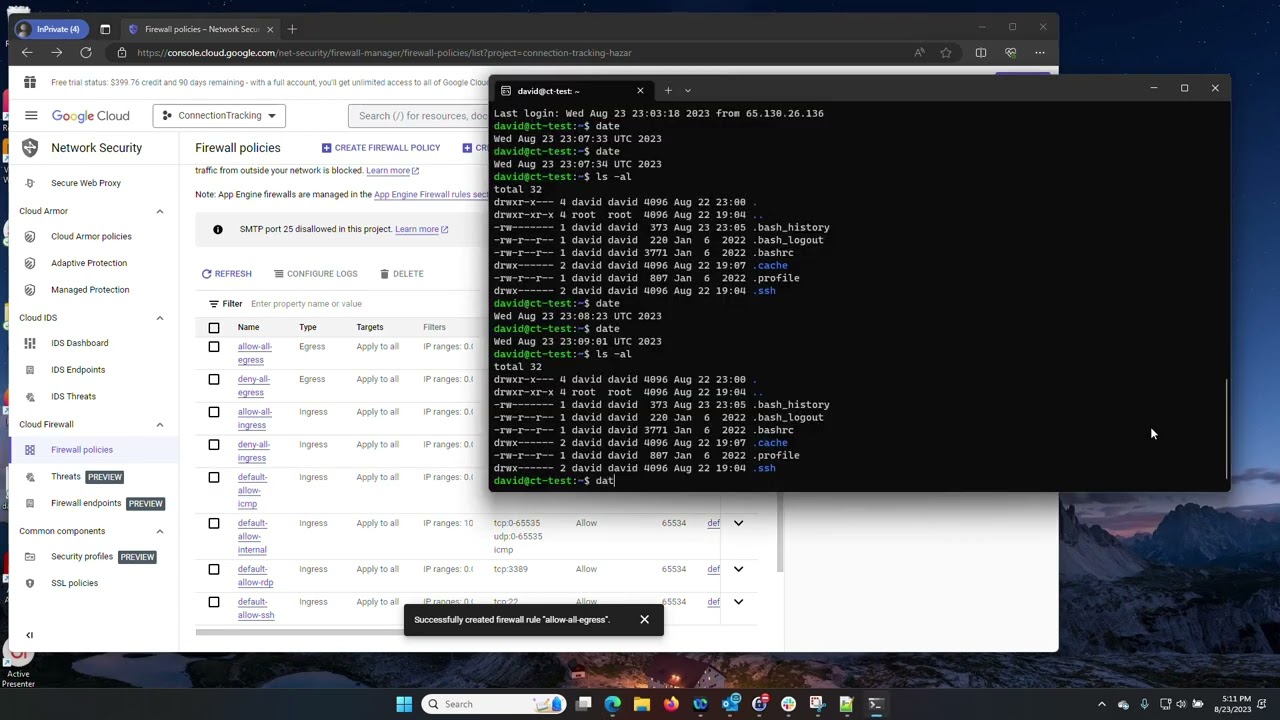Select the david@ct-test terminal tab

(574, 91)
